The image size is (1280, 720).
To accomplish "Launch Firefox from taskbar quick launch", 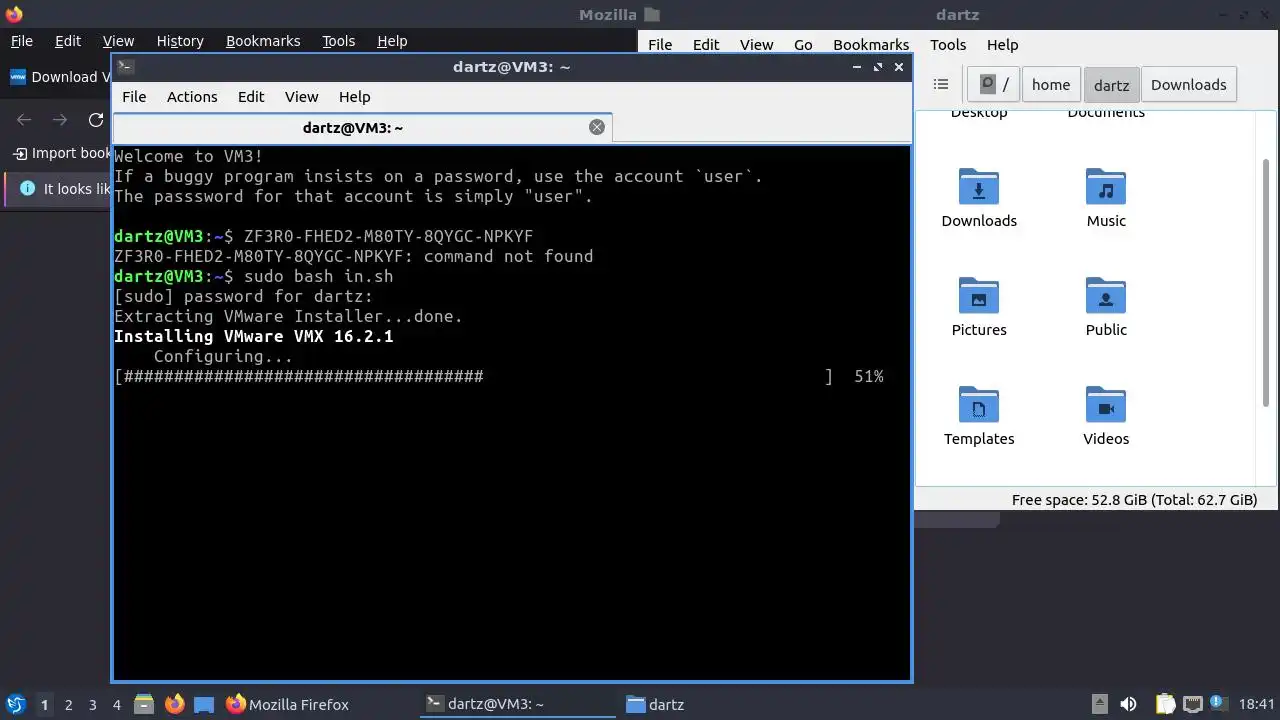I will 175,704.
